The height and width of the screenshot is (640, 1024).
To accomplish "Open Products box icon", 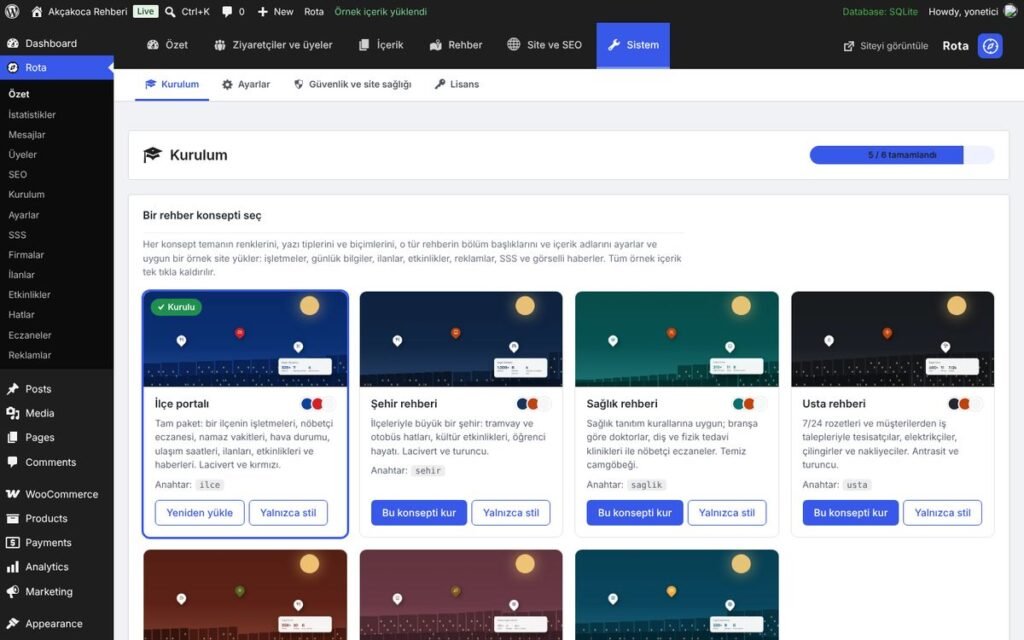I will pyautogui.click(x=13, y=518).
